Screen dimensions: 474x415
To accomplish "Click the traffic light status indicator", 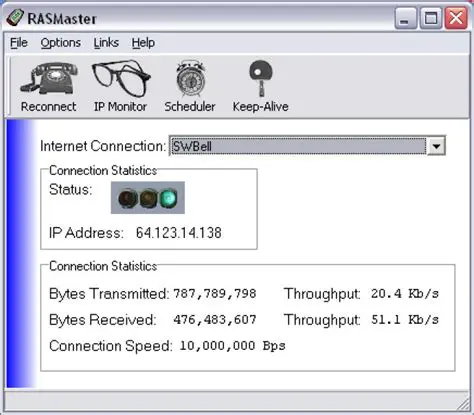I will tap(148, 198).
